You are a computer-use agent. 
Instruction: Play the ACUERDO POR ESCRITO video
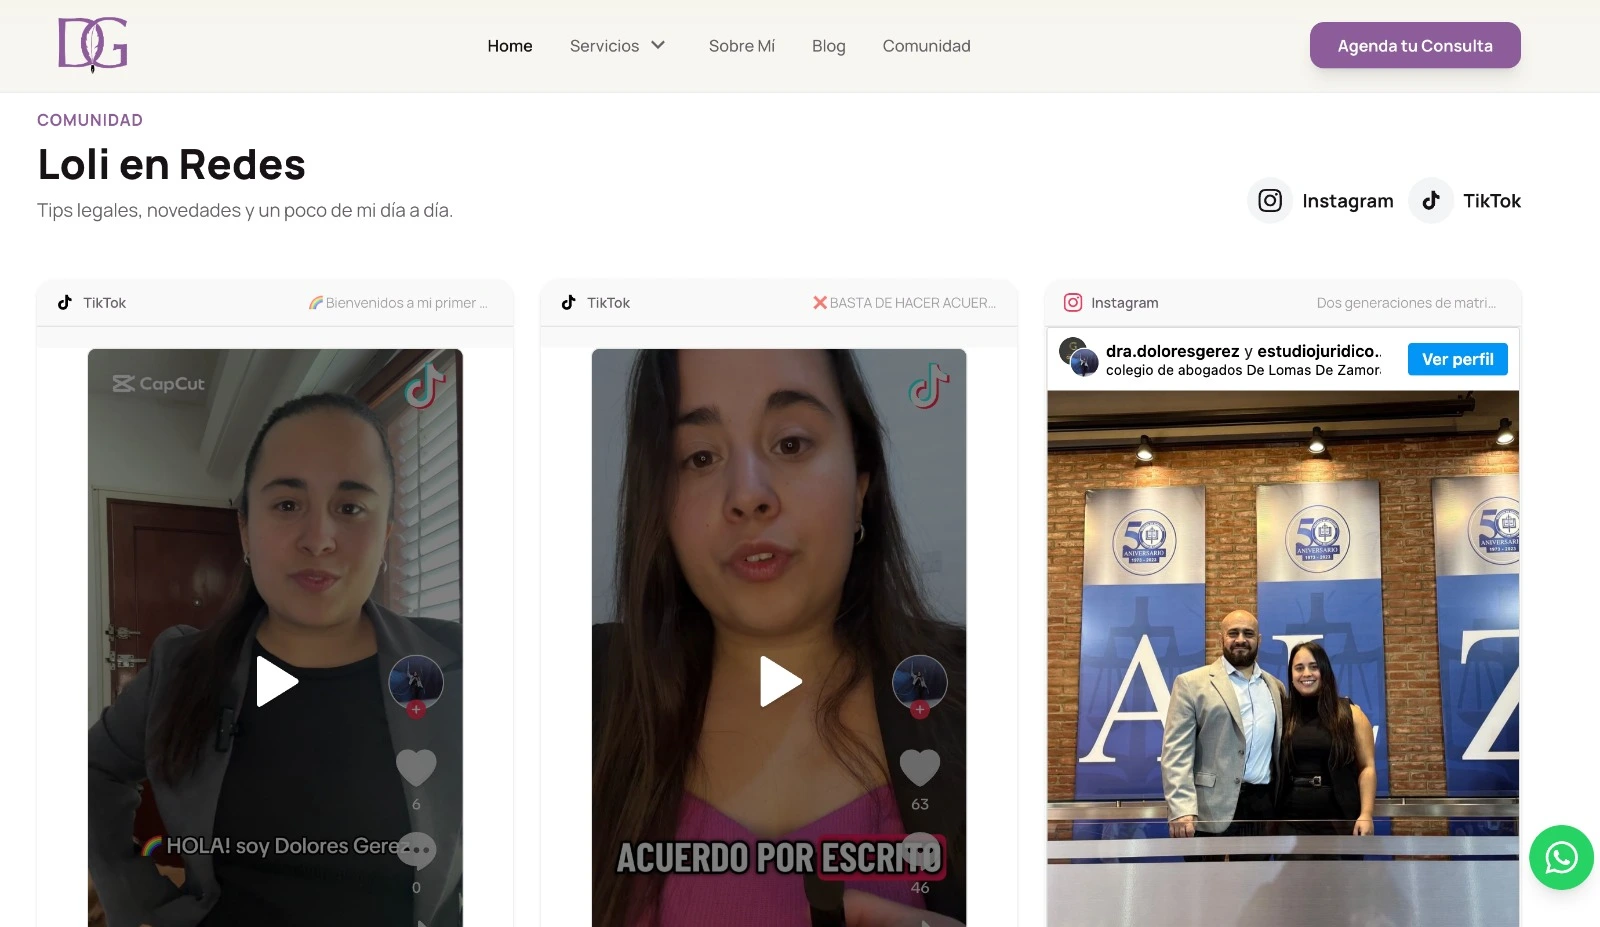[780, 681]
